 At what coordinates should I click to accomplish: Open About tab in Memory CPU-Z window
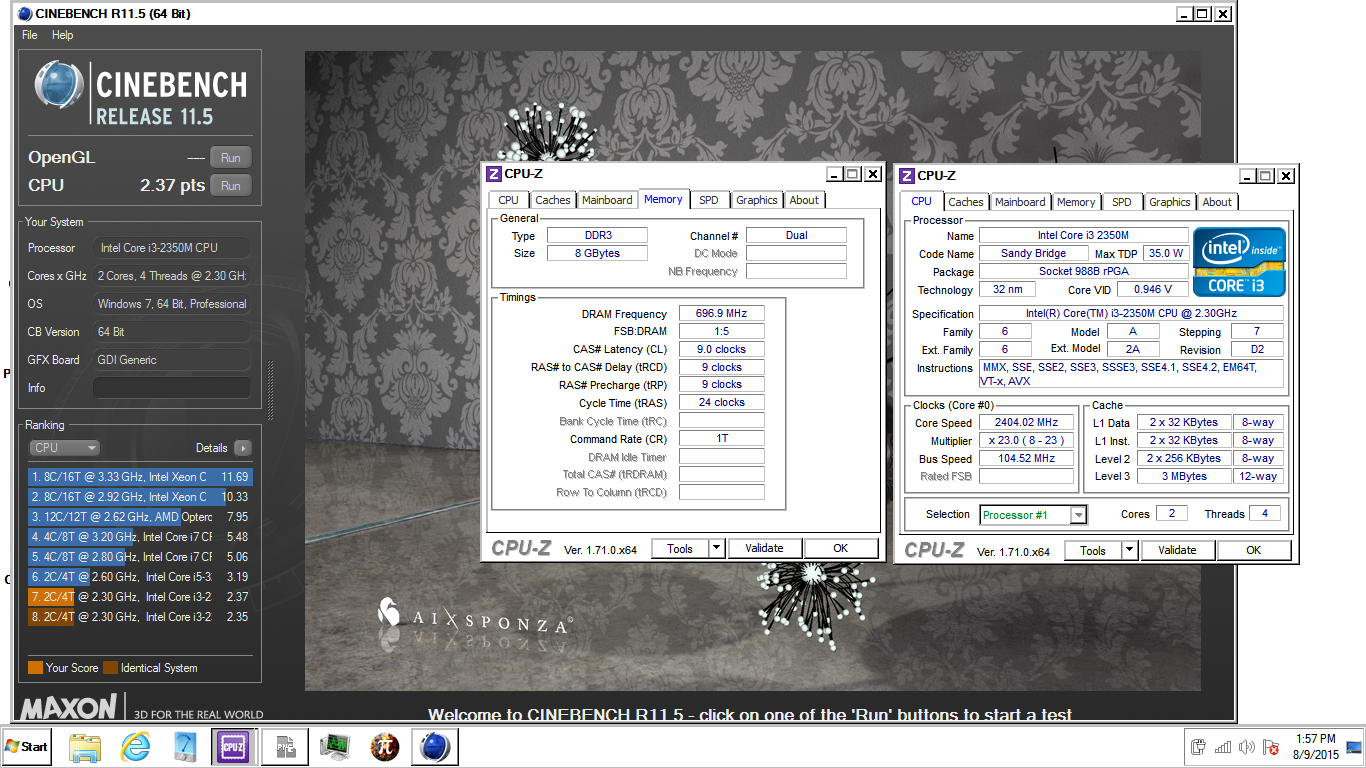click(x=804, y=200)
